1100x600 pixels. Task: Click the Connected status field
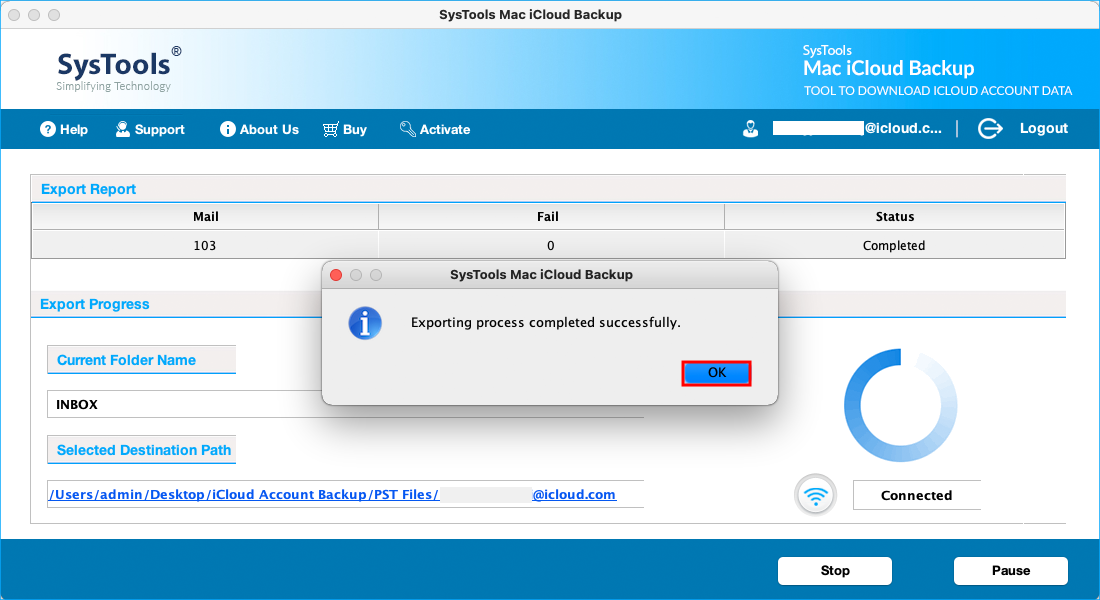916,495
